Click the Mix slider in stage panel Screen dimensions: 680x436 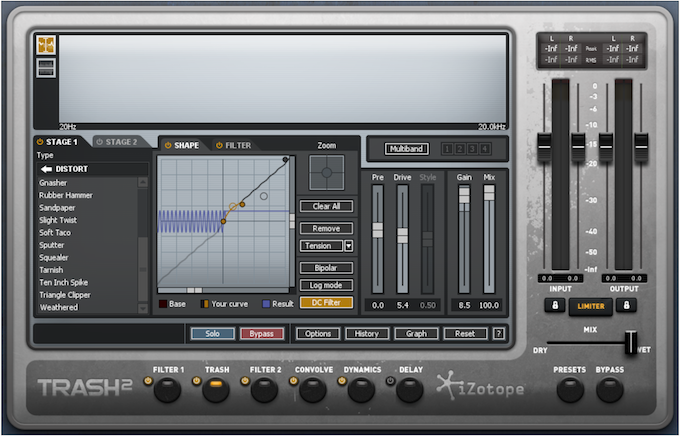coord(489,193)
